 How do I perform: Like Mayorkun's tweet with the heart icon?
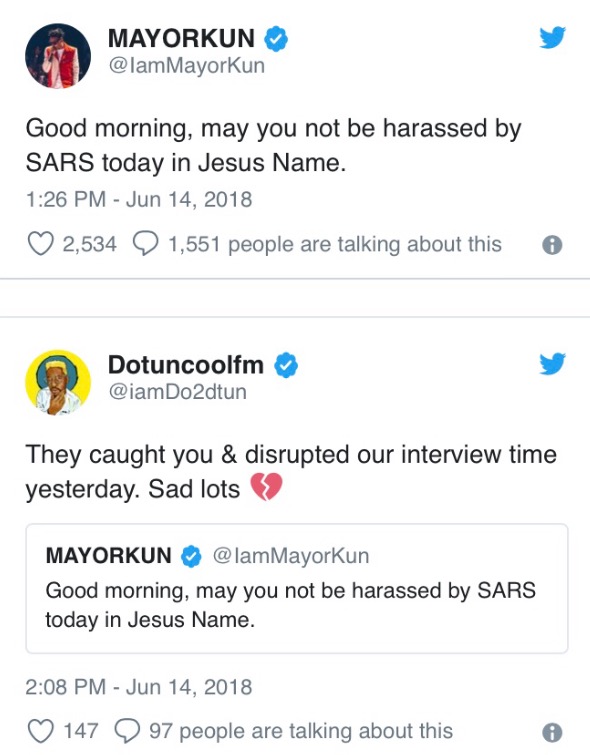coord(40,244)
